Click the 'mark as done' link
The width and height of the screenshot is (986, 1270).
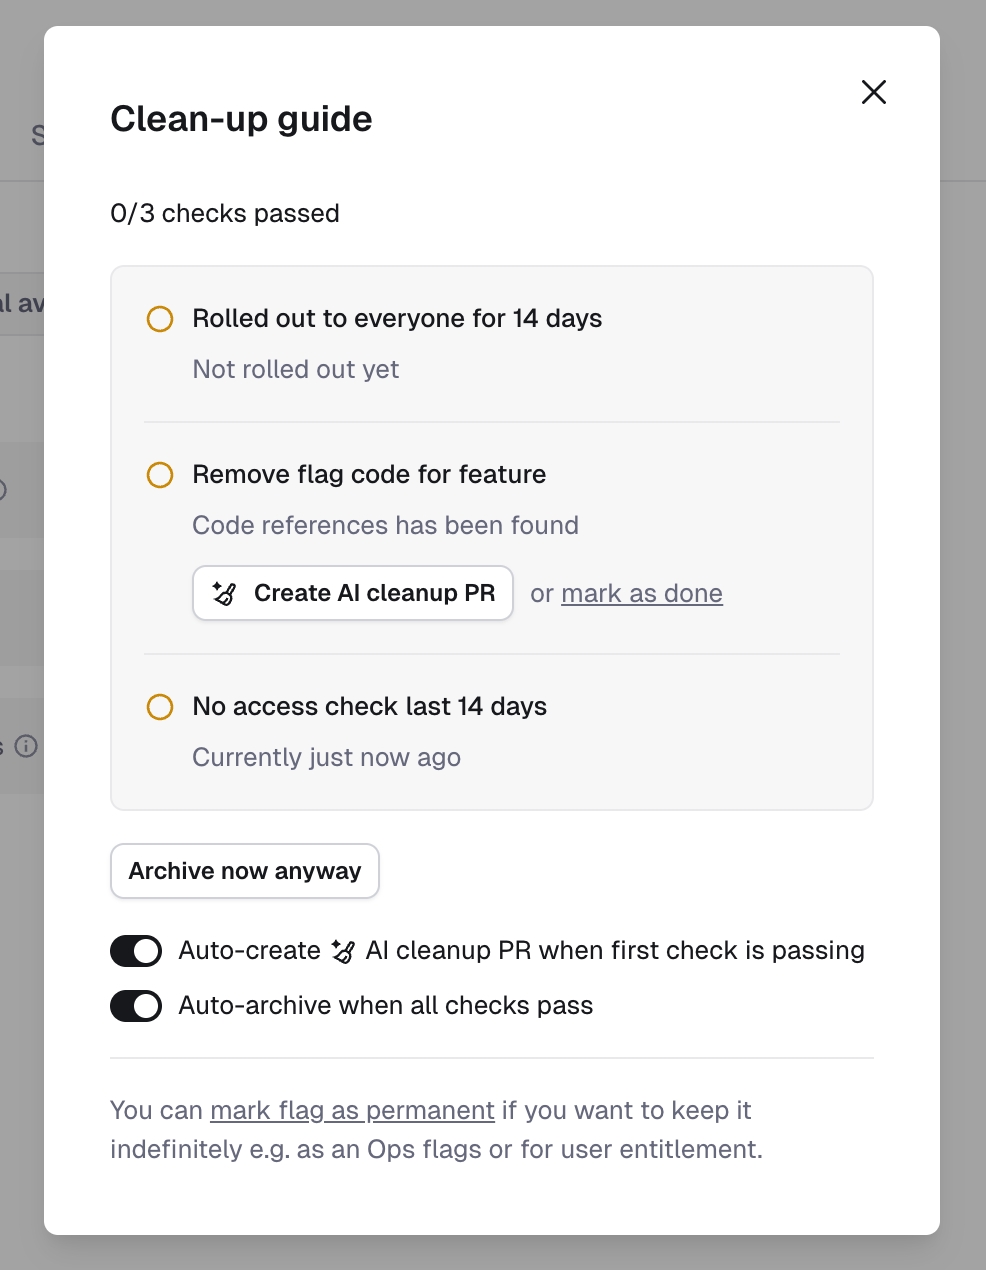[x=641, y=593]
